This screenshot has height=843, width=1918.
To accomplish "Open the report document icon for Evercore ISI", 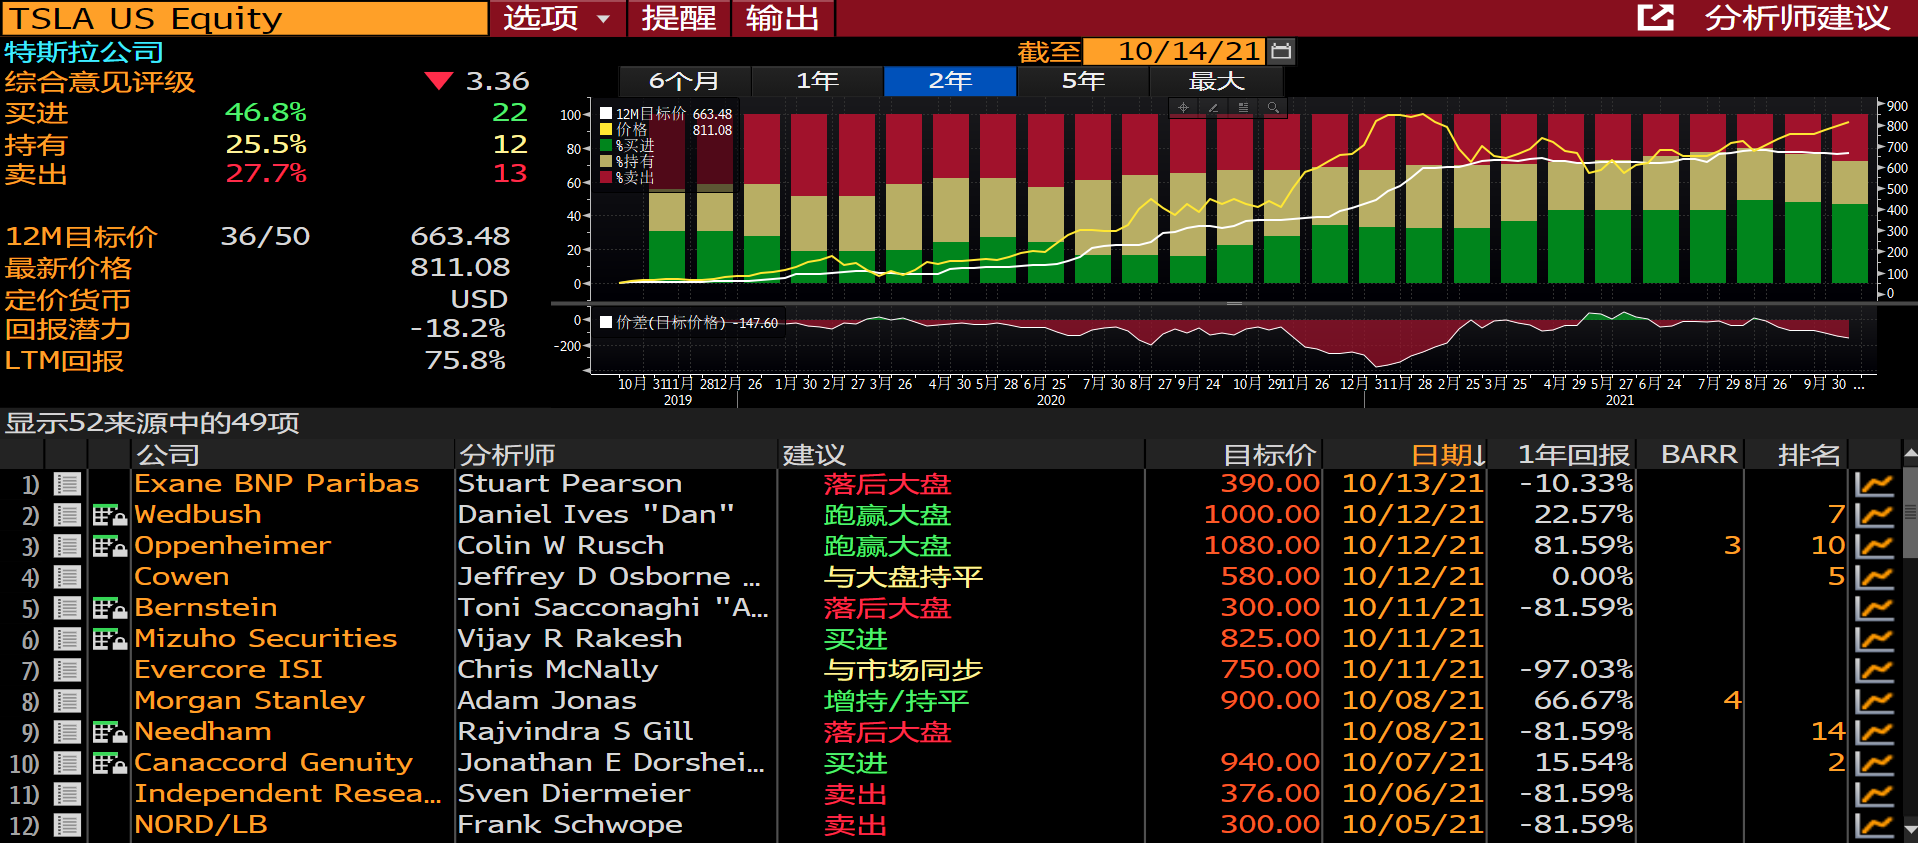I will pos(67,670).
